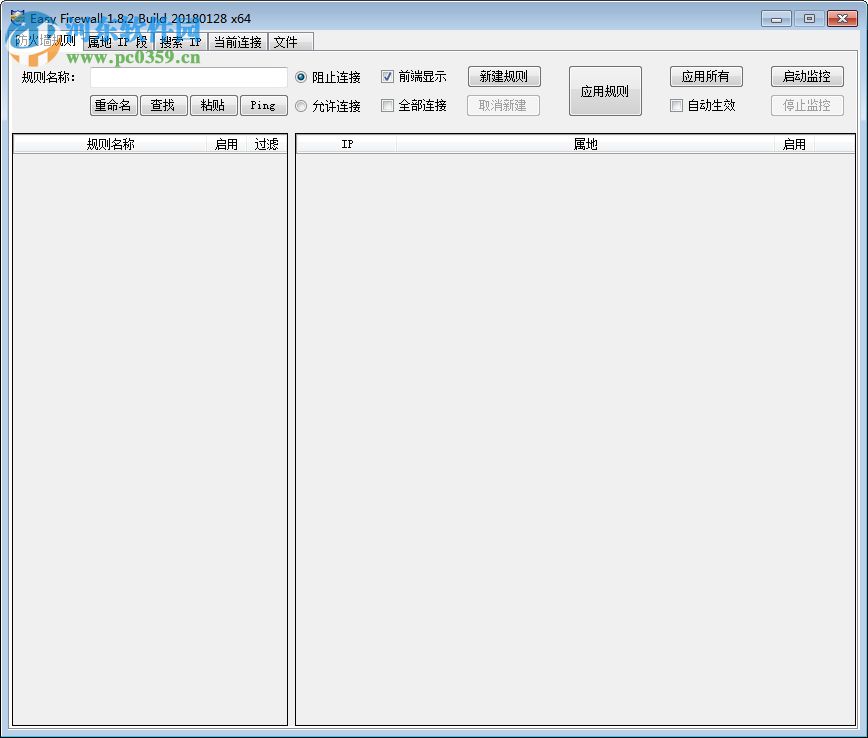Click the 粘贴 button
The width and height of the screenshot is (868, 738).
tap(213, 105)
